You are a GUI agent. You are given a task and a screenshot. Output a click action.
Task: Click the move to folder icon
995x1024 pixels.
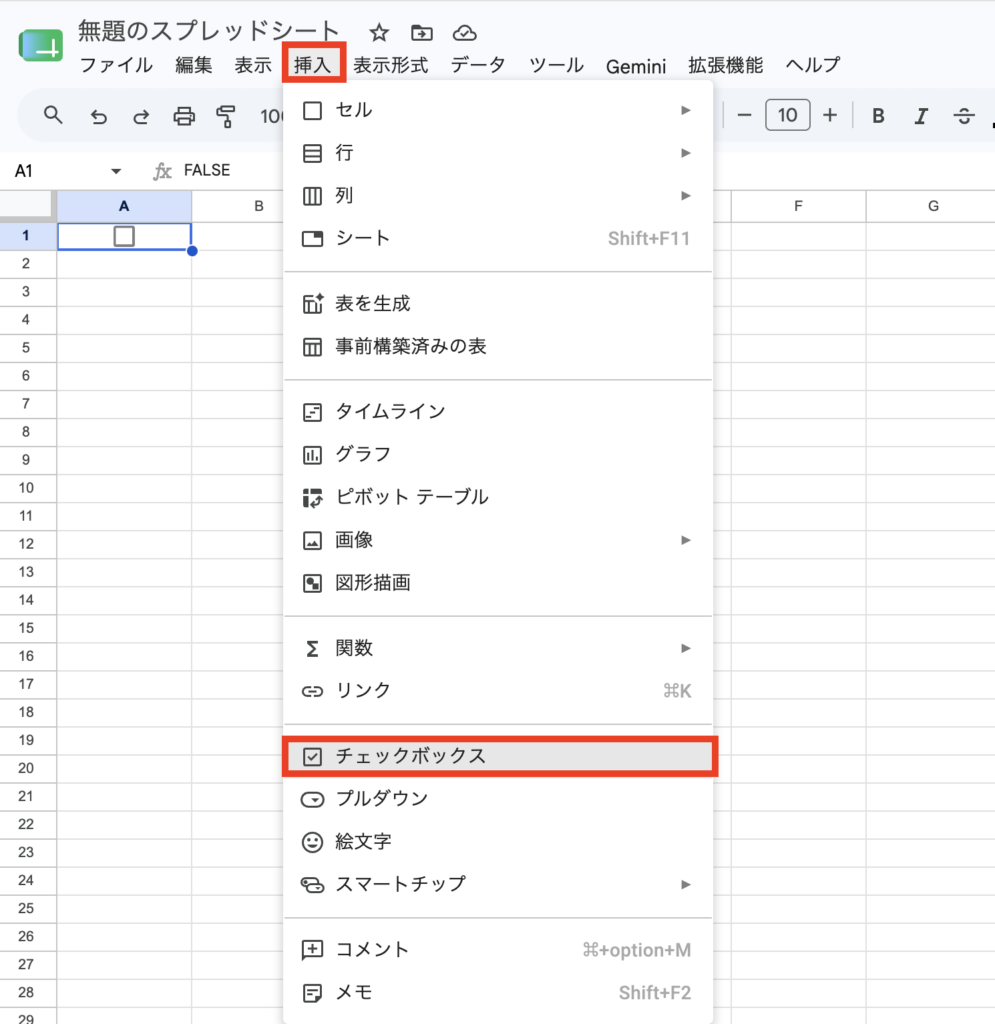point(421,32)
